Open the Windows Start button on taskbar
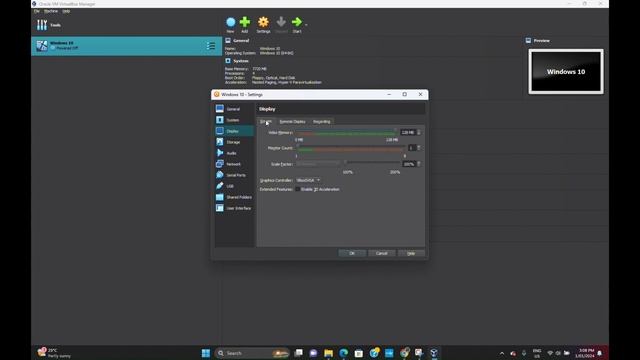The width and height of the screenshot is (640, 360). [206, 353]
